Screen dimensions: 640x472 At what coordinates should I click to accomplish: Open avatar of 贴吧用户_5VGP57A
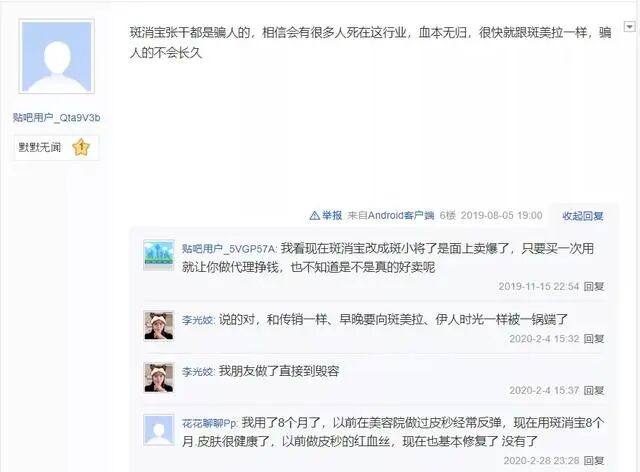159,256
